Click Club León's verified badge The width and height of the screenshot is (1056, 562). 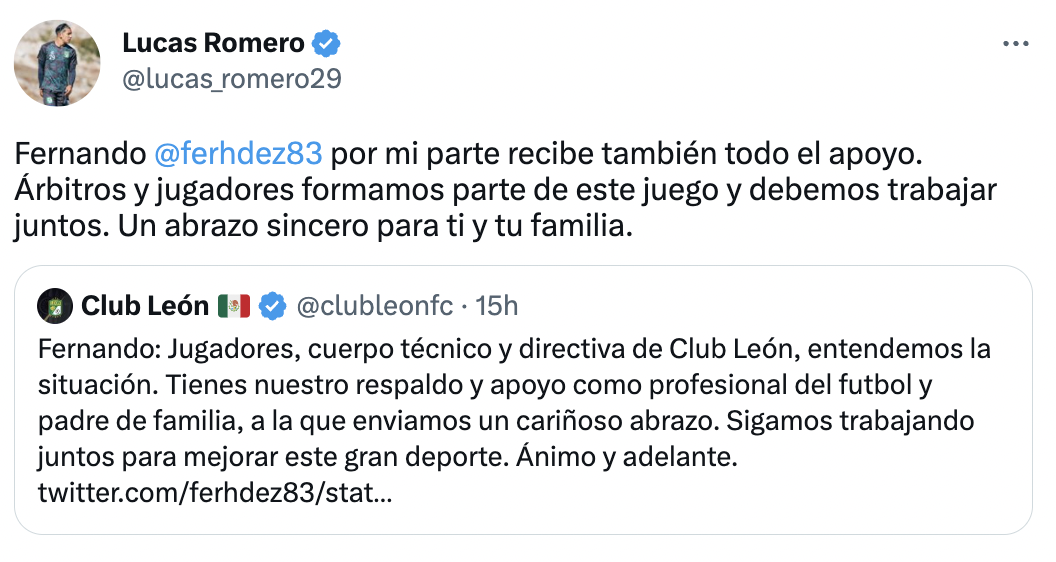[x=272, y=306]
